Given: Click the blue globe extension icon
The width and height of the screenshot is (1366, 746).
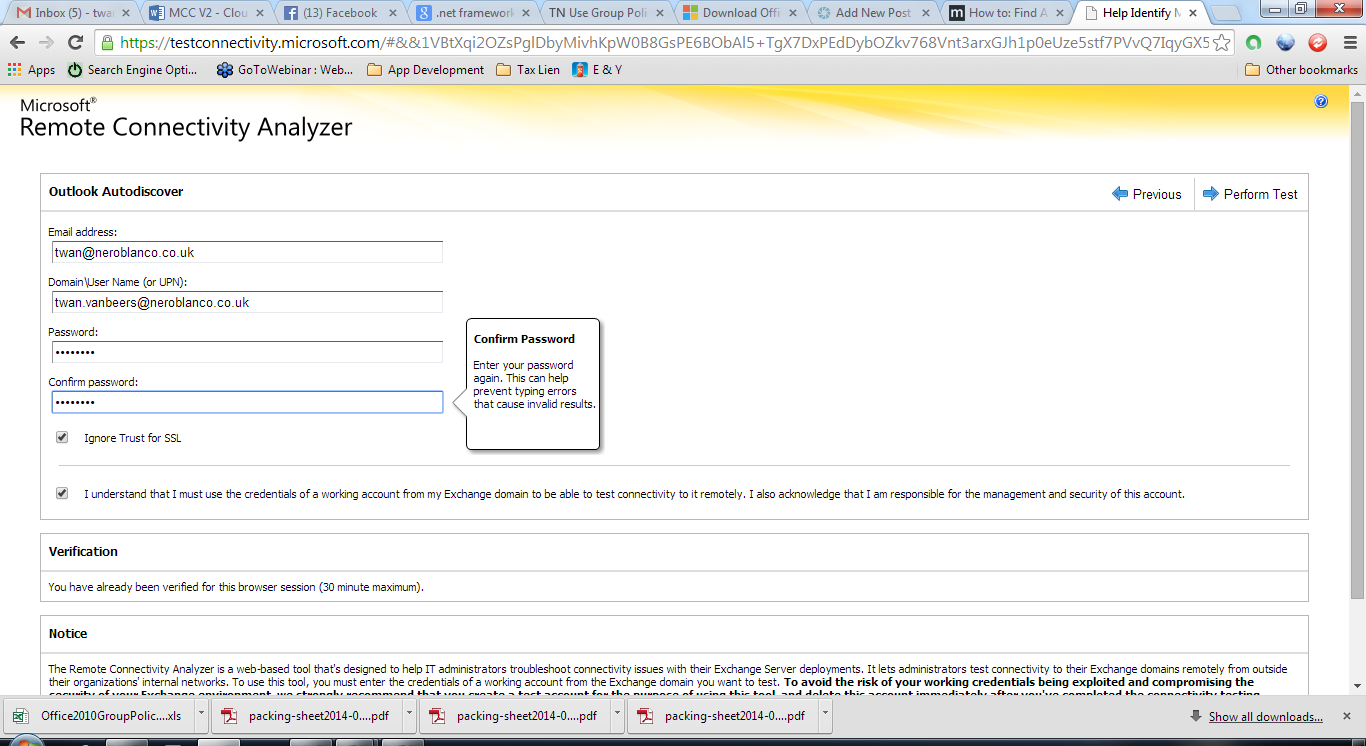Looking at the screenshot, I should [x=1286, y=43].
